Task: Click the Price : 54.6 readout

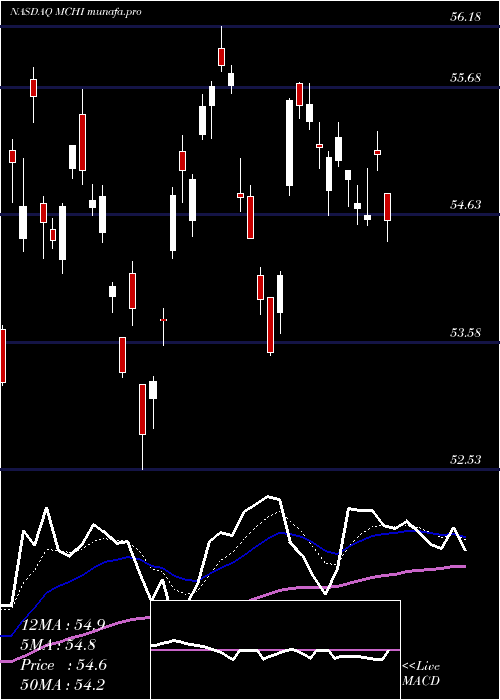Action: tap(63, 665)
